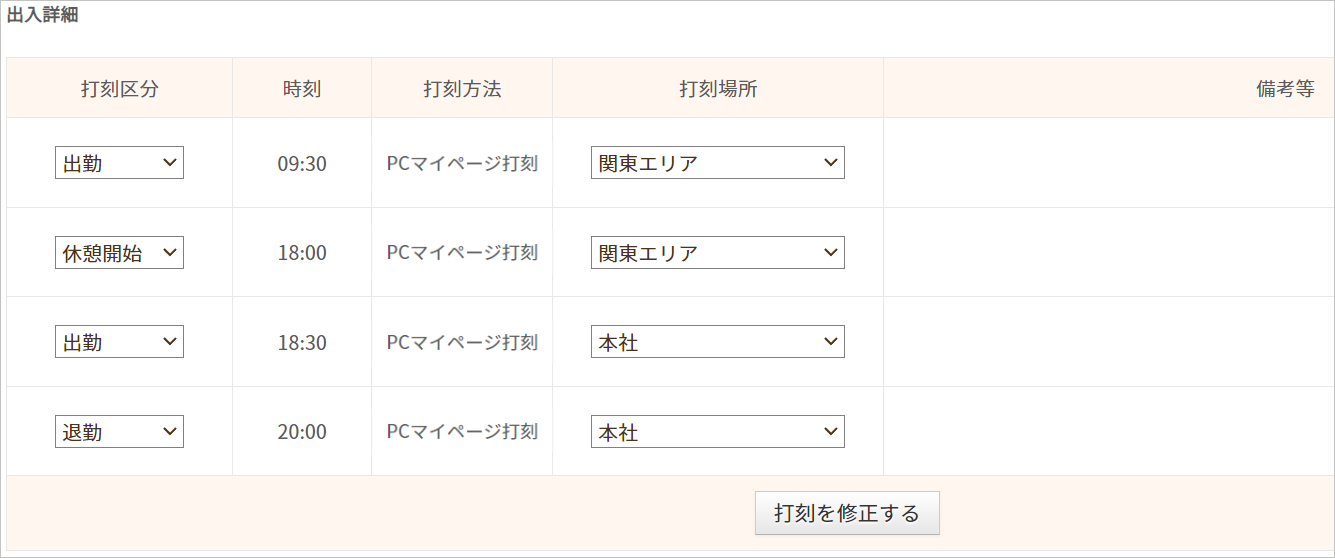
Task: Open the 出勤 dropdown in the 09:30 row
Action: click(x=119, y=163)
